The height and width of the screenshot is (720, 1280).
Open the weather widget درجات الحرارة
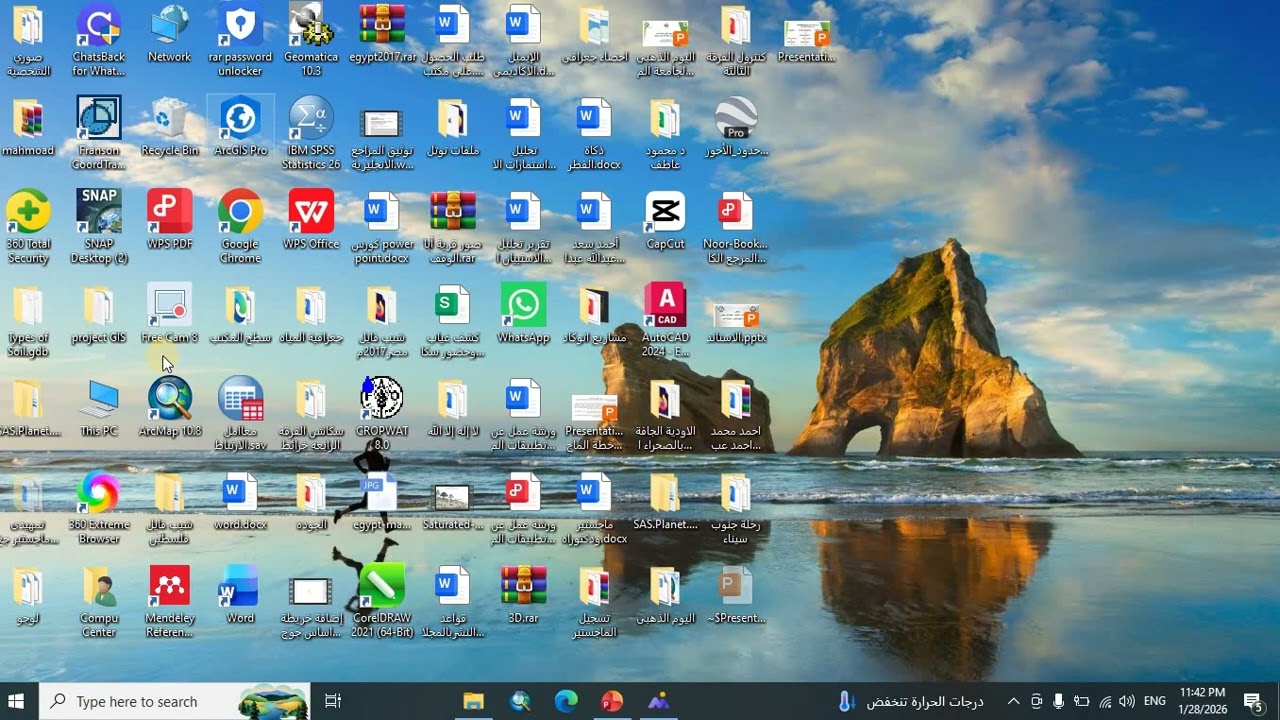pyautogui.click(x=910, y=701)
